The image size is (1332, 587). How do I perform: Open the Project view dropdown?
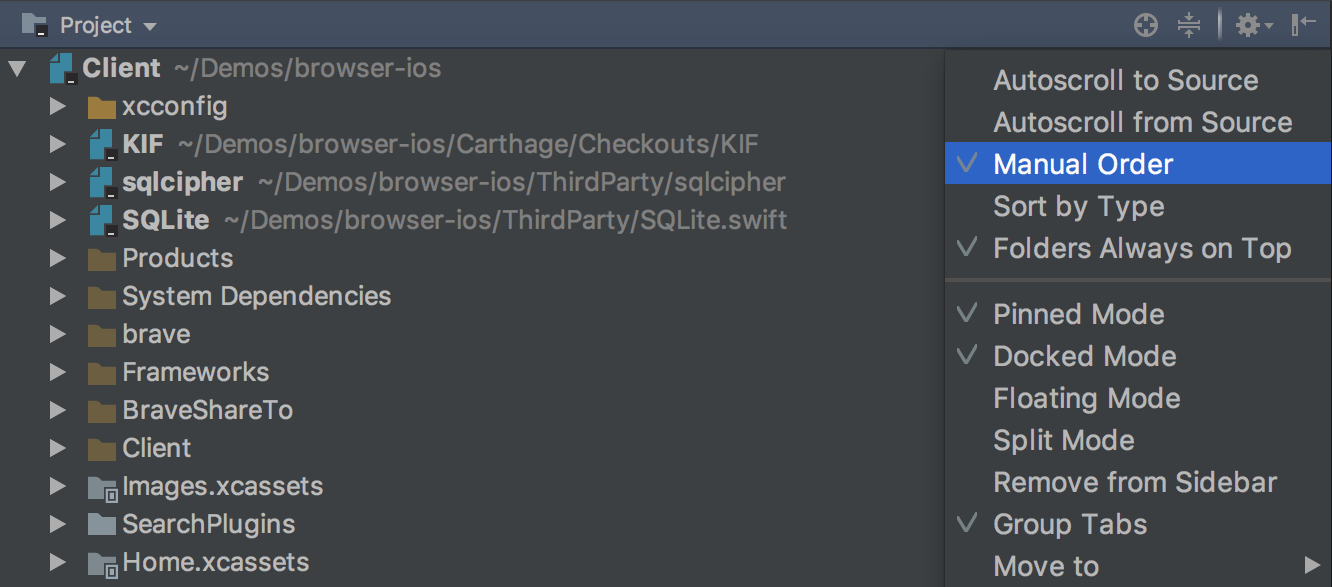[108, 25]
